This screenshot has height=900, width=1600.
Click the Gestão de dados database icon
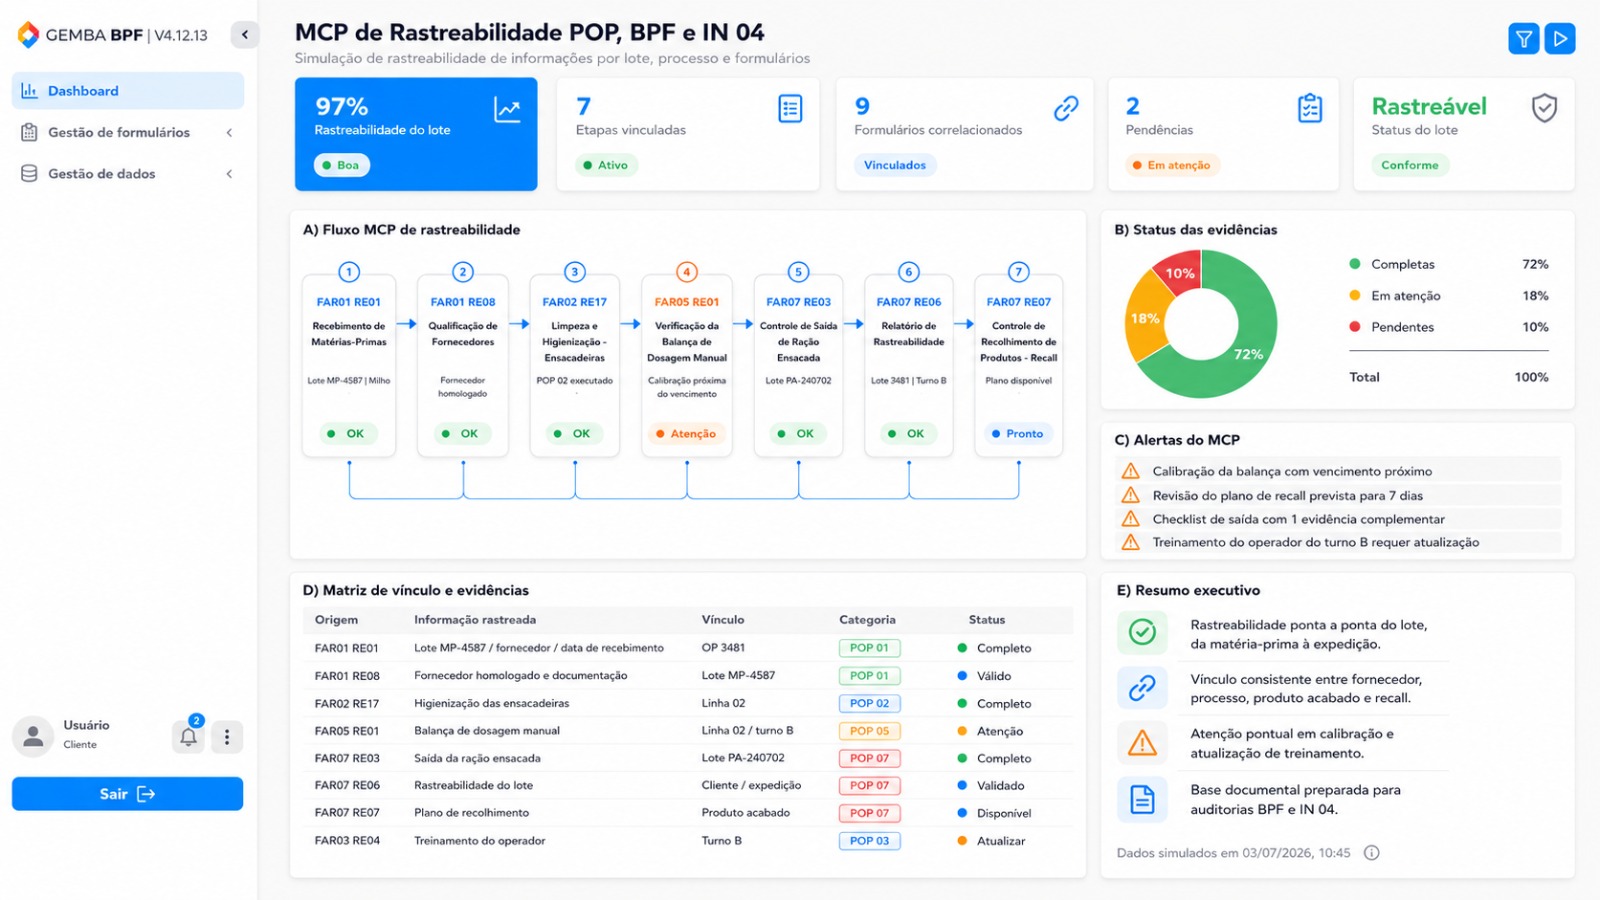29,174
